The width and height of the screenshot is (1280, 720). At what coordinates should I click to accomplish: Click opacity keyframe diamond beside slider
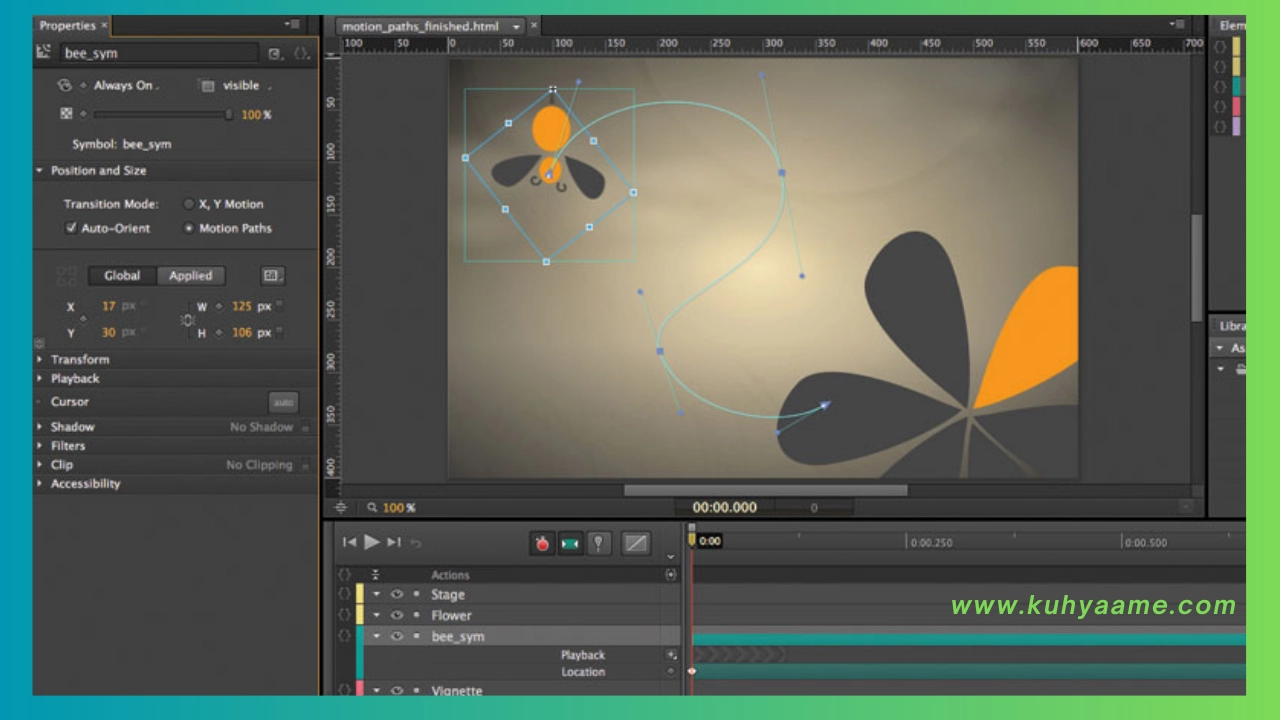click(x=83, y=114)
